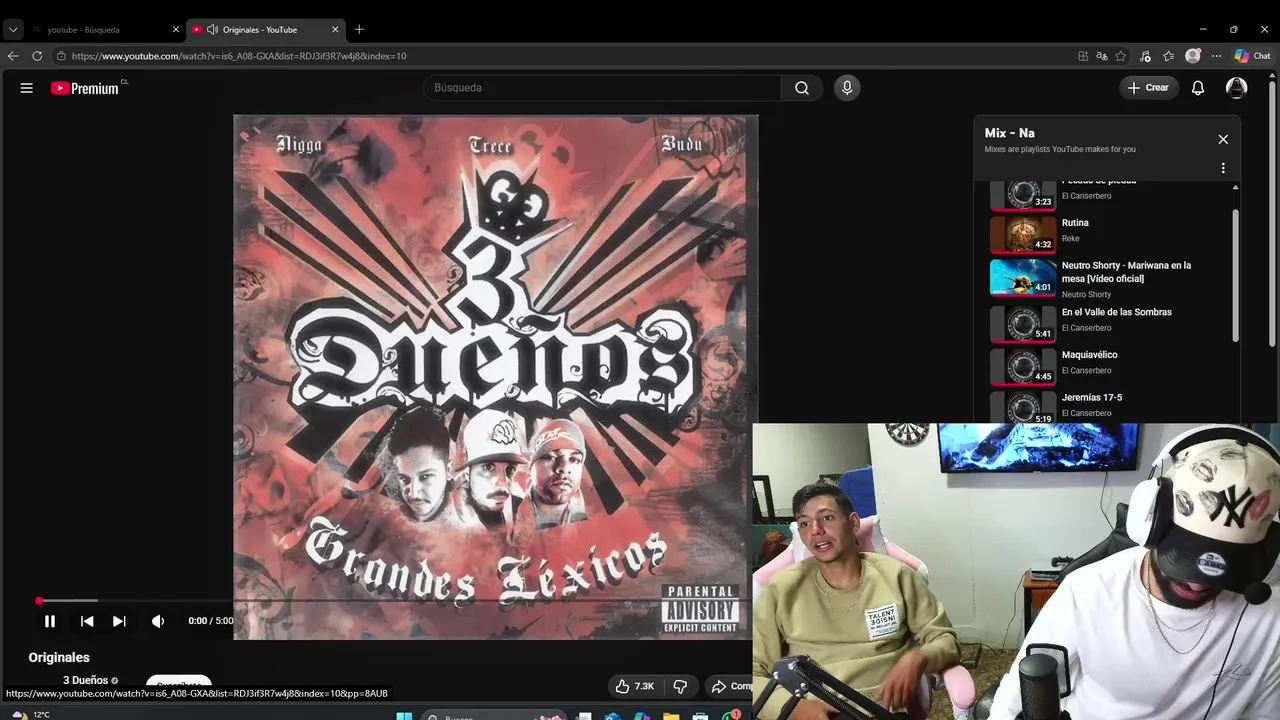Click the Mix playlist scrollbar

tap(1236, 275)
